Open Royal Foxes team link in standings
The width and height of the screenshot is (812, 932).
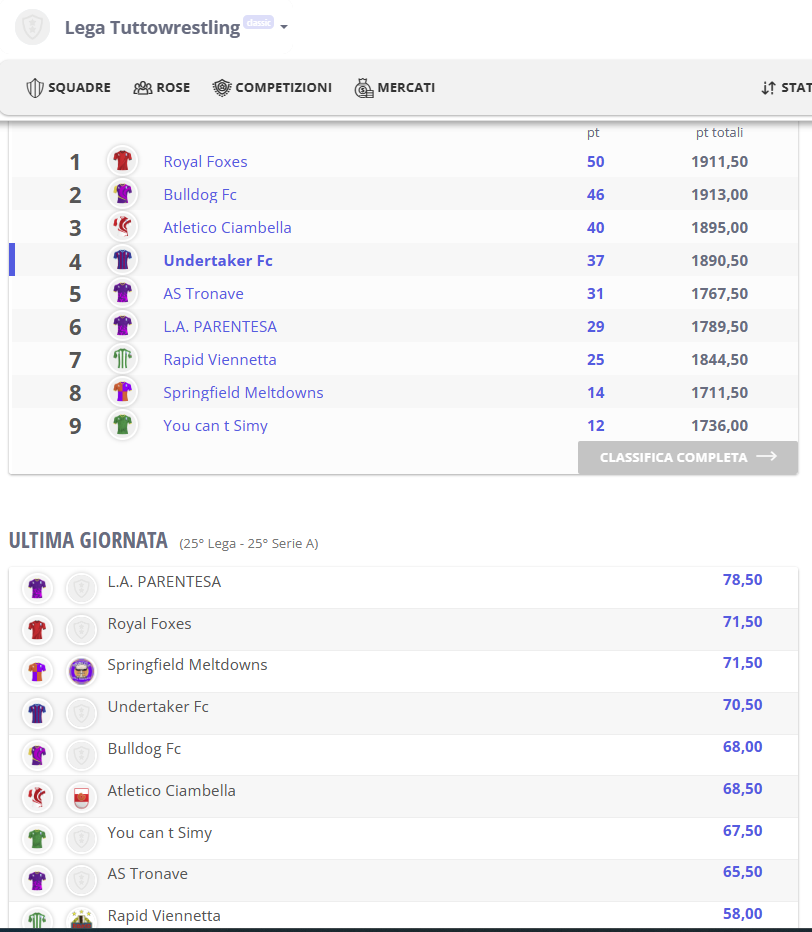205,162
